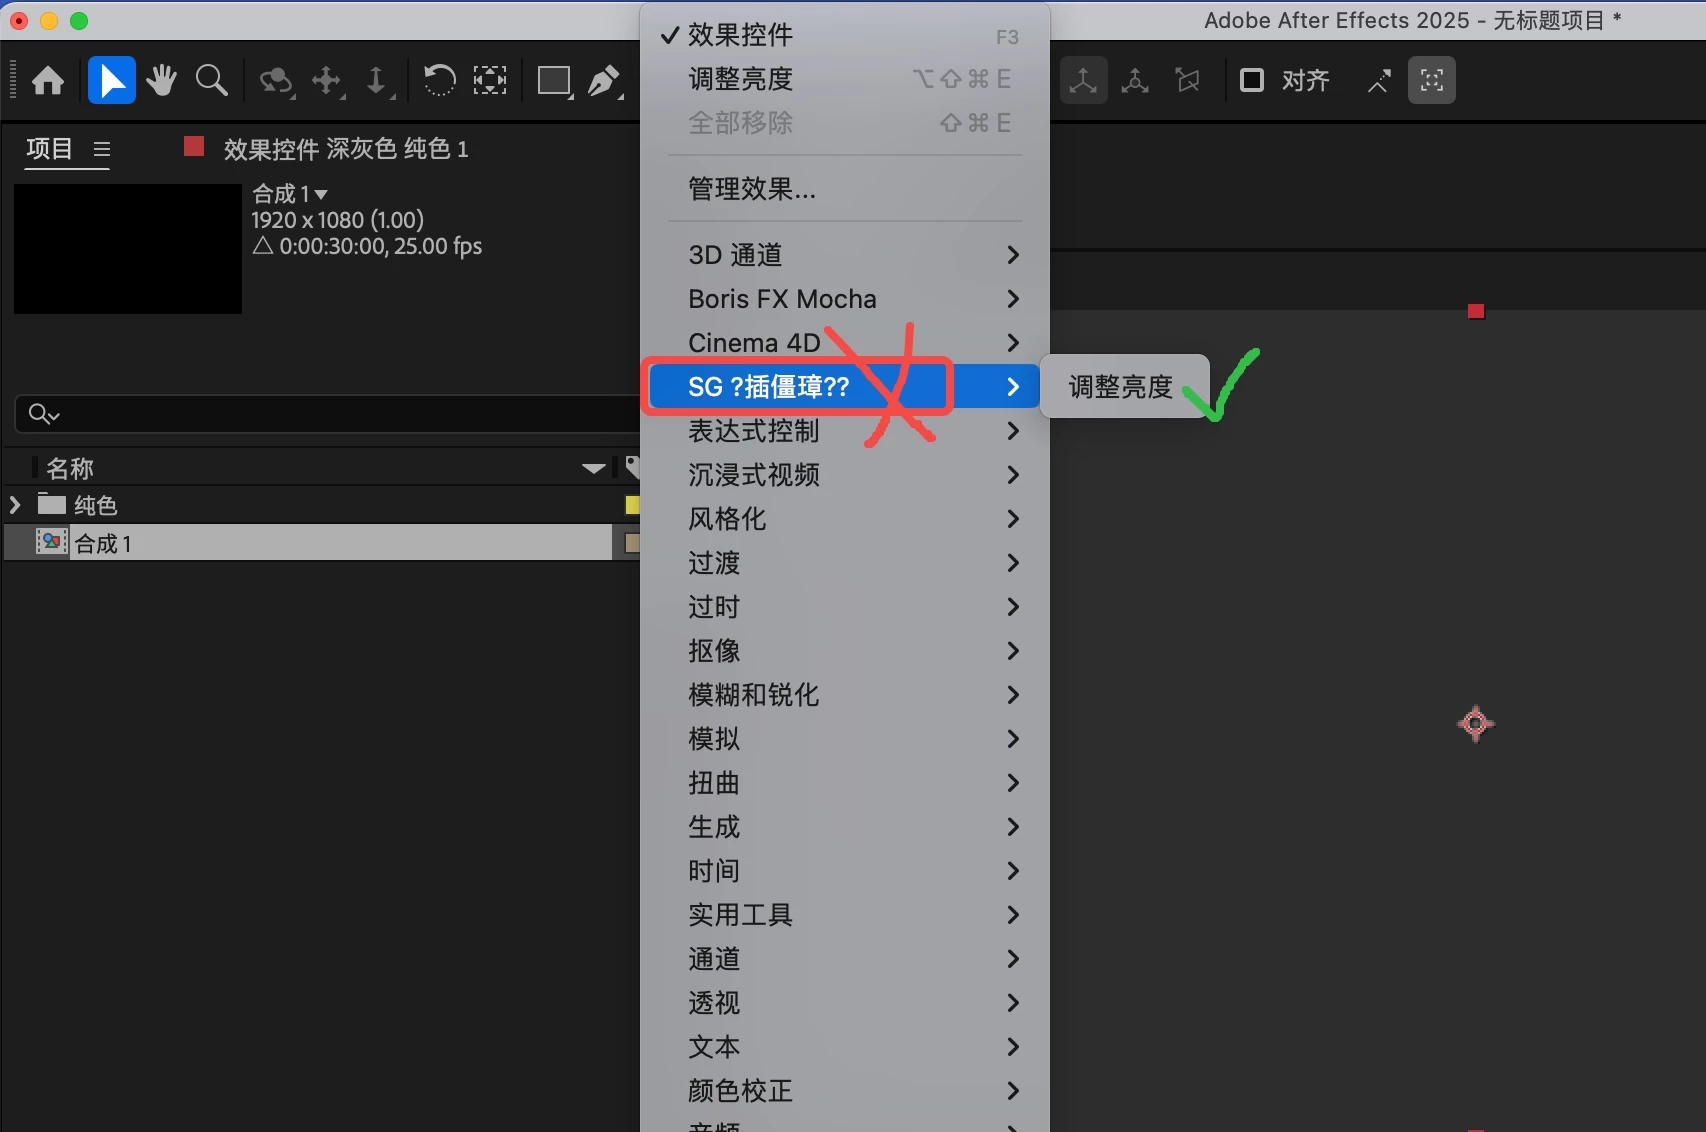Viewport: 1706px width, 1132px height.
Task: Select the Pen tool
Action: [604, 81]
